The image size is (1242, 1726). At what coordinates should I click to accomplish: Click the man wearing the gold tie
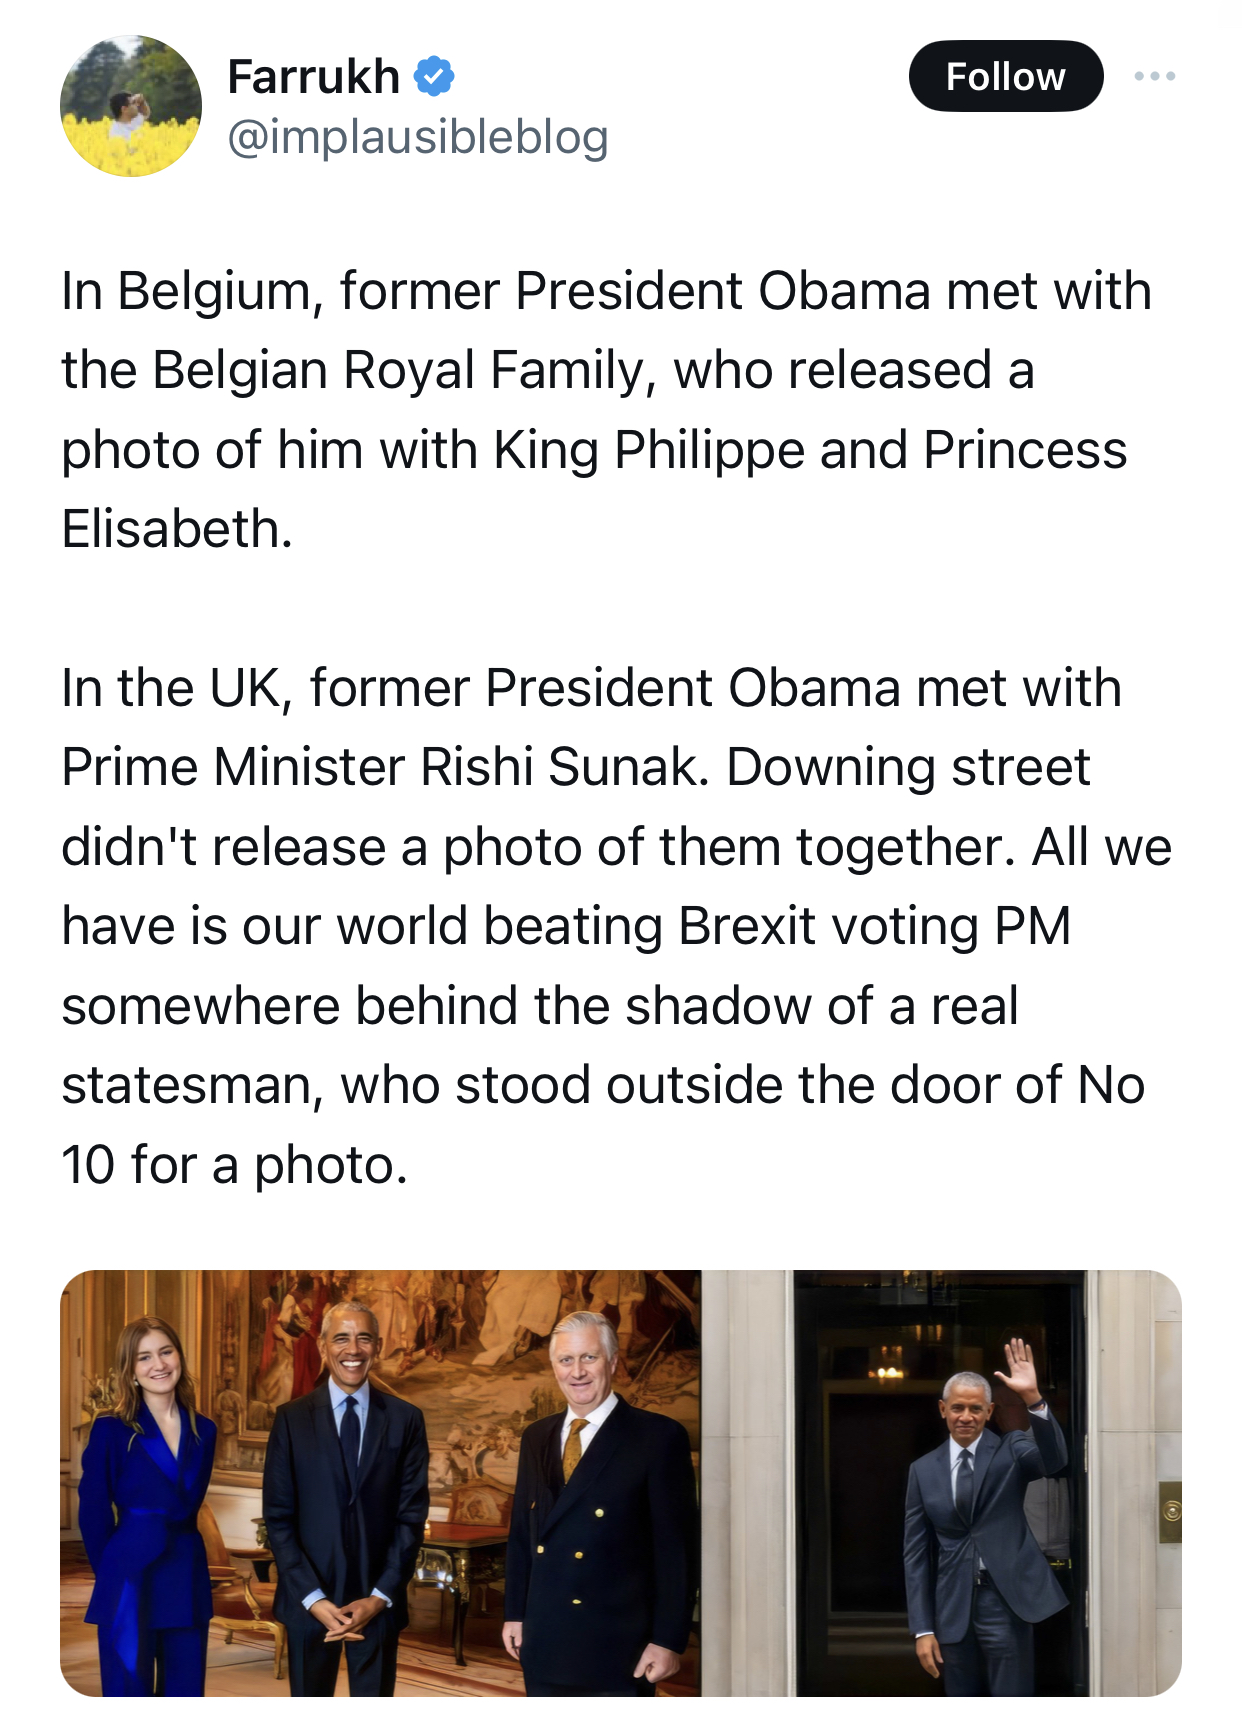point(590,1500)
